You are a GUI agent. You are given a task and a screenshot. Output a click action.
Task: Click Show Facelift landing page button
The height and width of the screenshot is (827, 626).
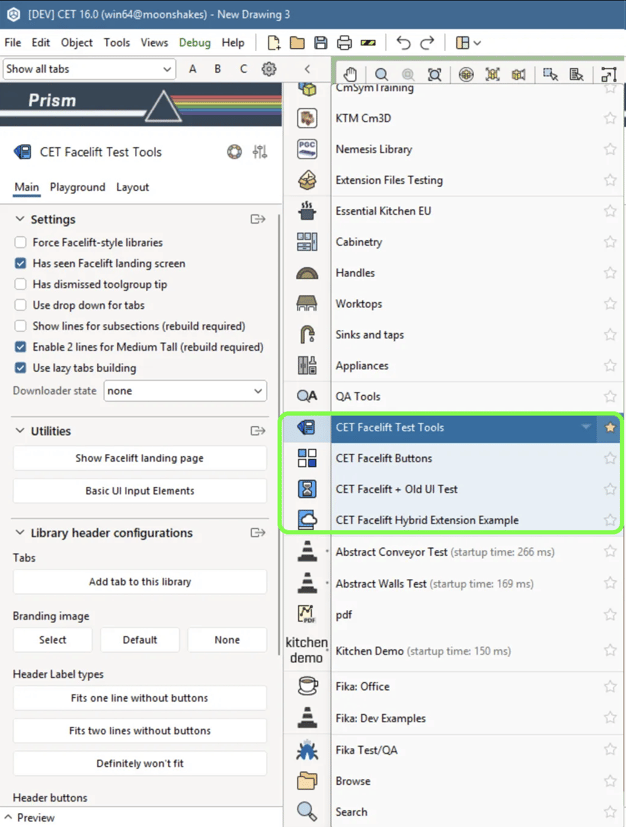click(x=140, y=458)
